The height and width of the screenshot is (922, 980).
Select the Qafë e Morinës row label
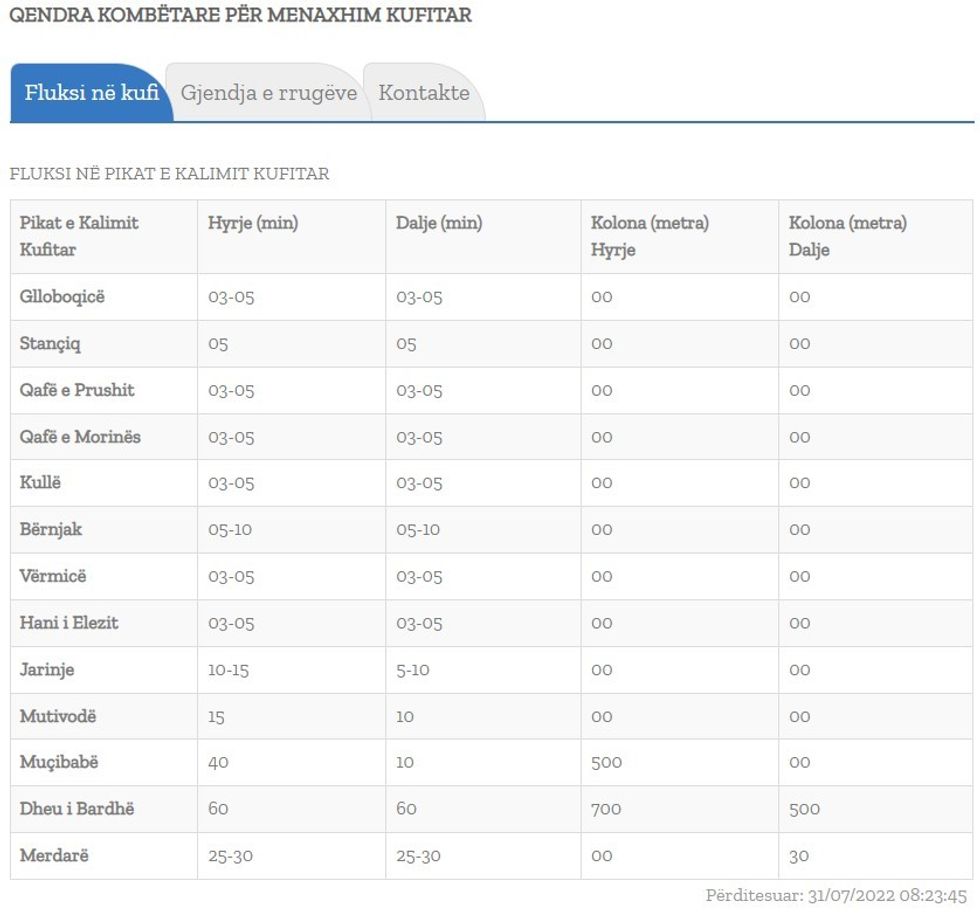click(80, 437)
